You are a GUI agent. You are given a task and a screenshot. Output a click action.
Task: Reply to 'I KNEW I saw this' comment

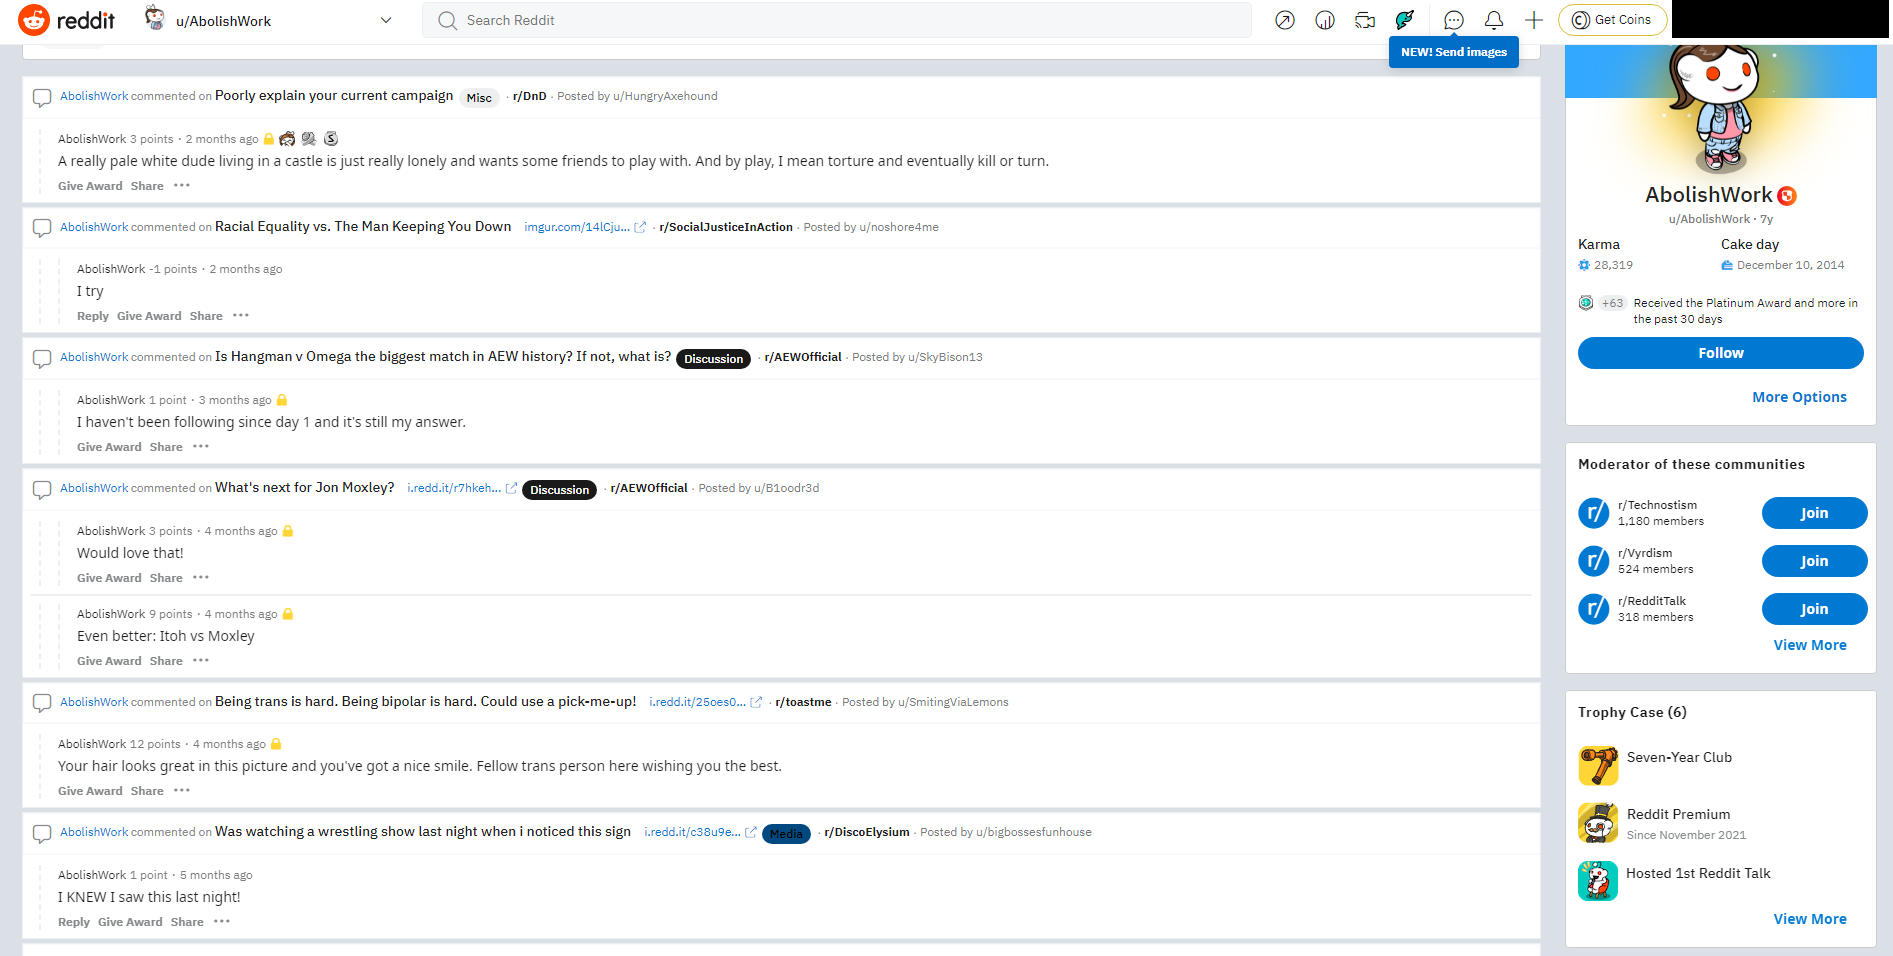tap(74, 922)
